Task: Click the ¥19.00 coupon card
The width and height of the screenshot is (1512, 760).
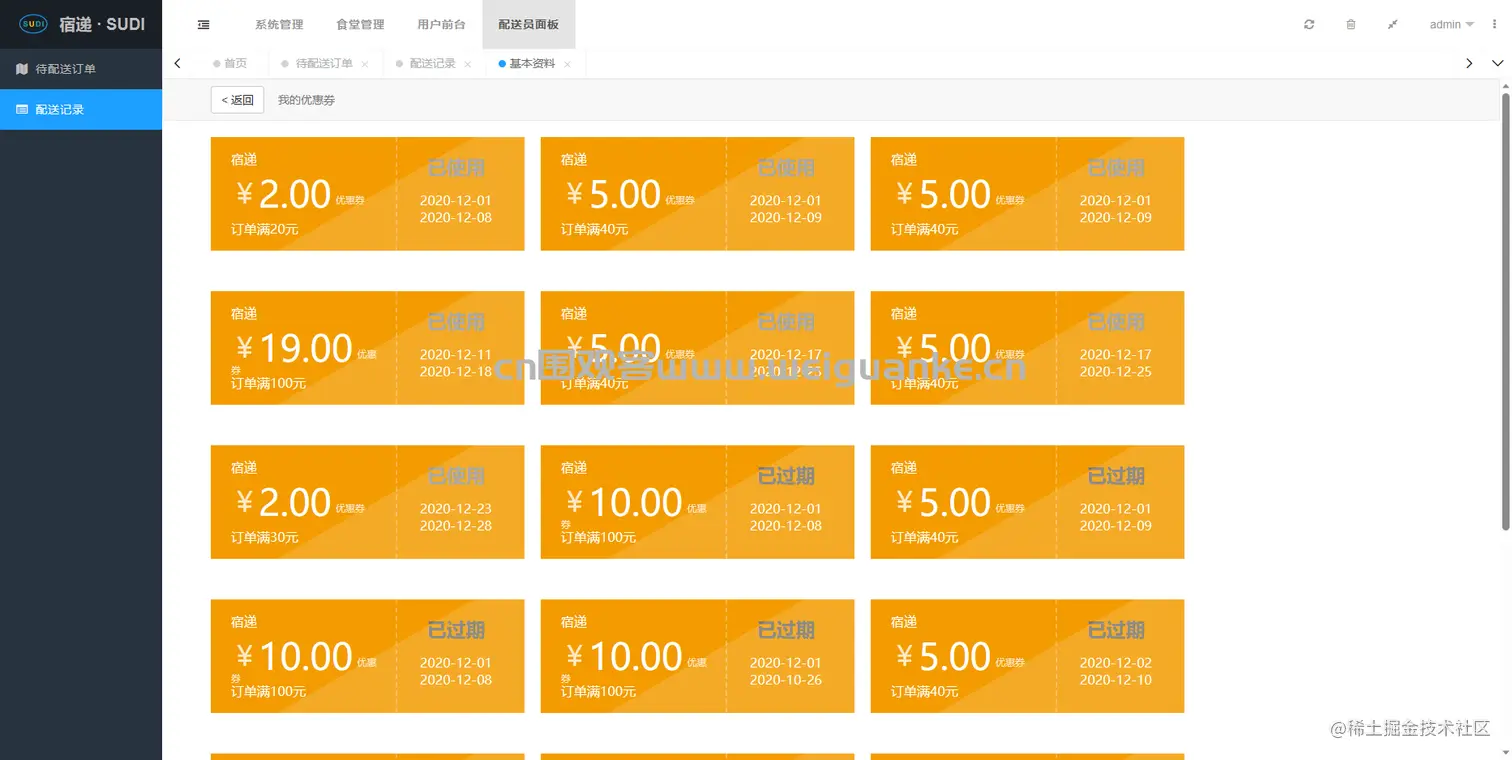Action: tap(367, 348)
